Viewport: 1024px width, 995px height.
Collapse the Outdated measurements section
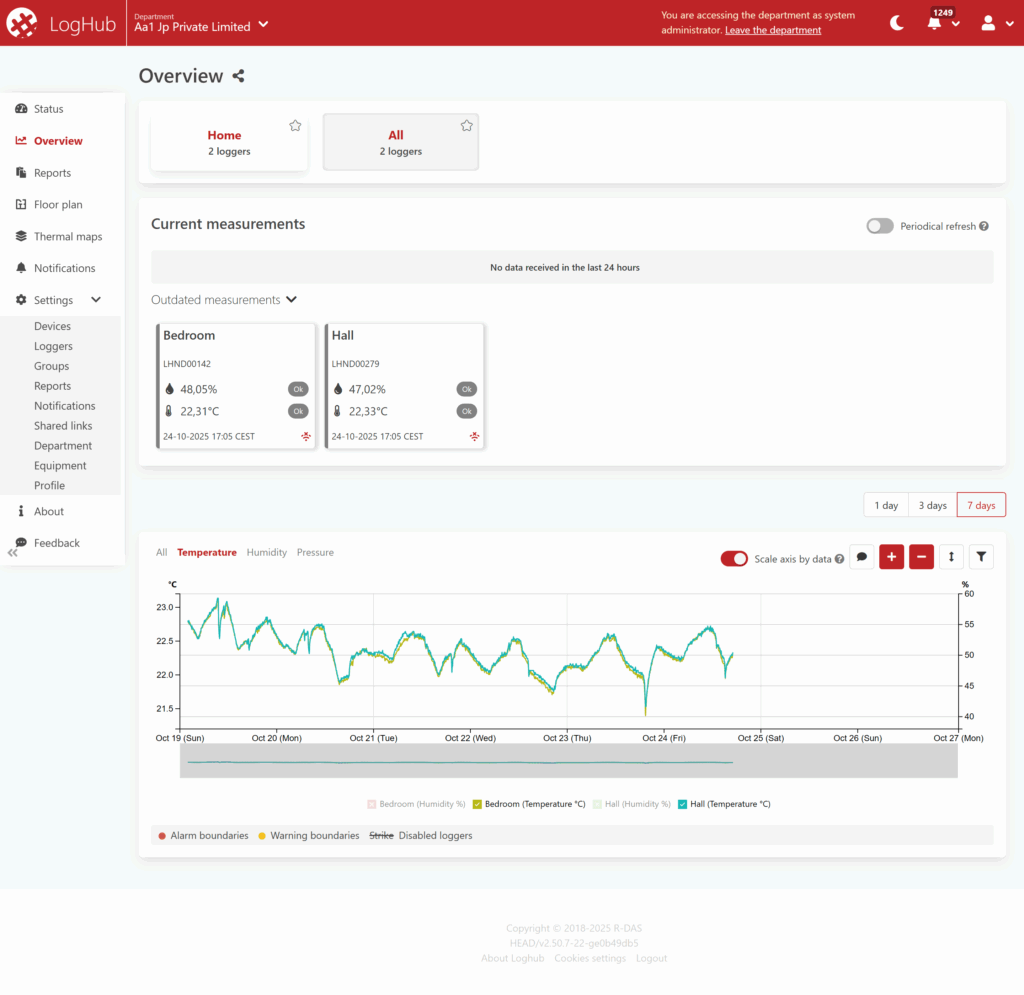click(291, 299)
